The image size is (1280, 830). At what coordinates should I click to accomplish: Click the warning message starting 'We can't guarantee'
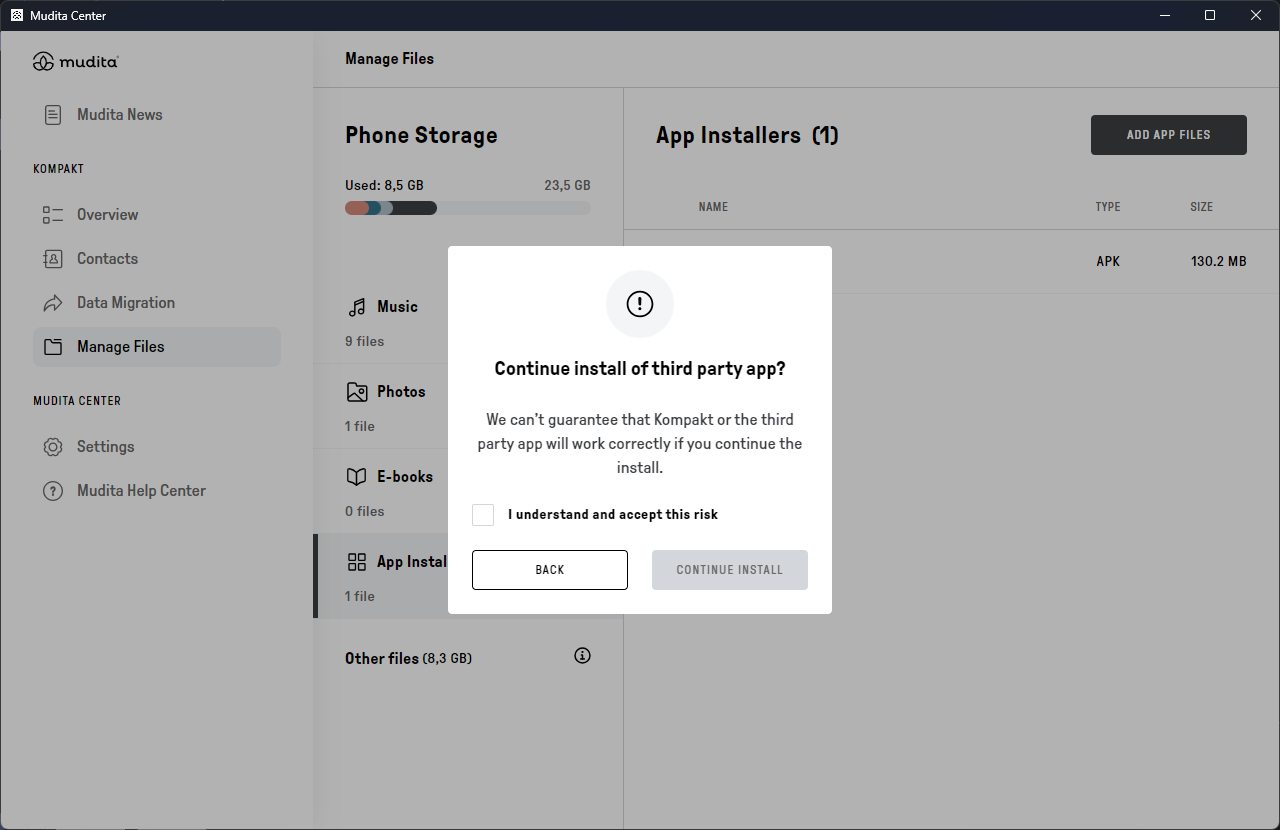coord(640,443)
